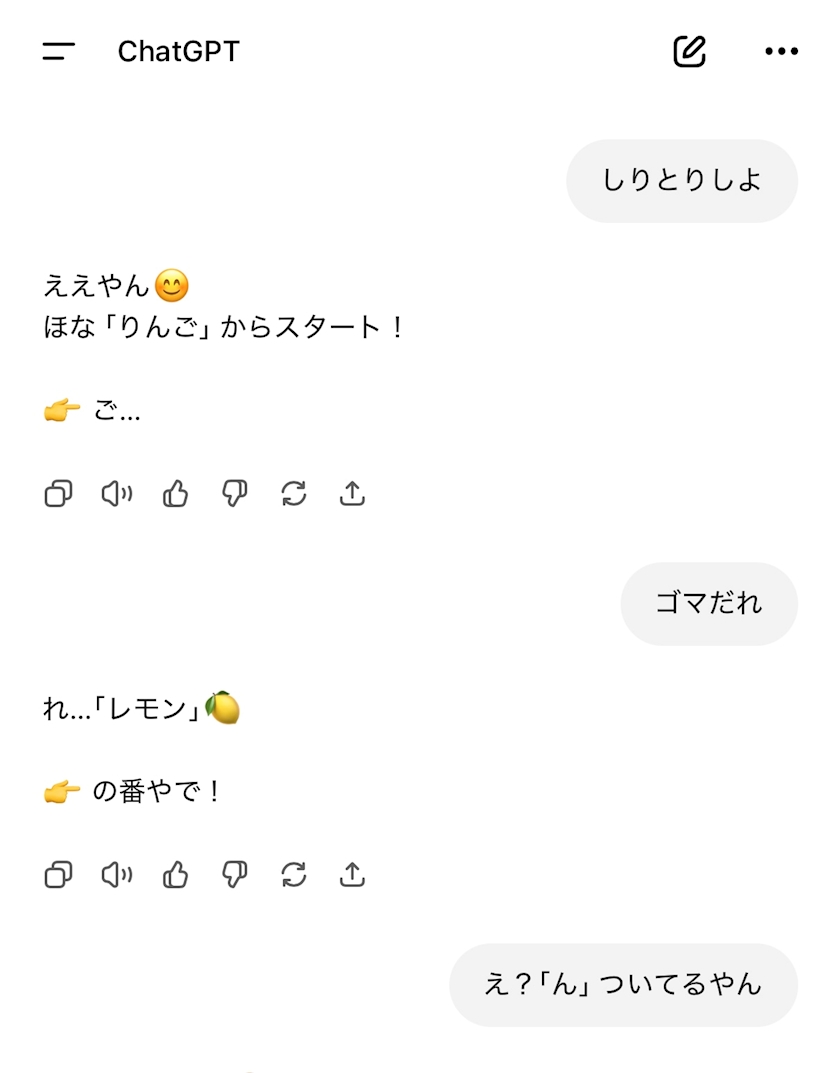Image resolution: width=840 pixels, height=1073 pixels.
Task: Regenerate the first りんご response
Action: tap(293, 493)
